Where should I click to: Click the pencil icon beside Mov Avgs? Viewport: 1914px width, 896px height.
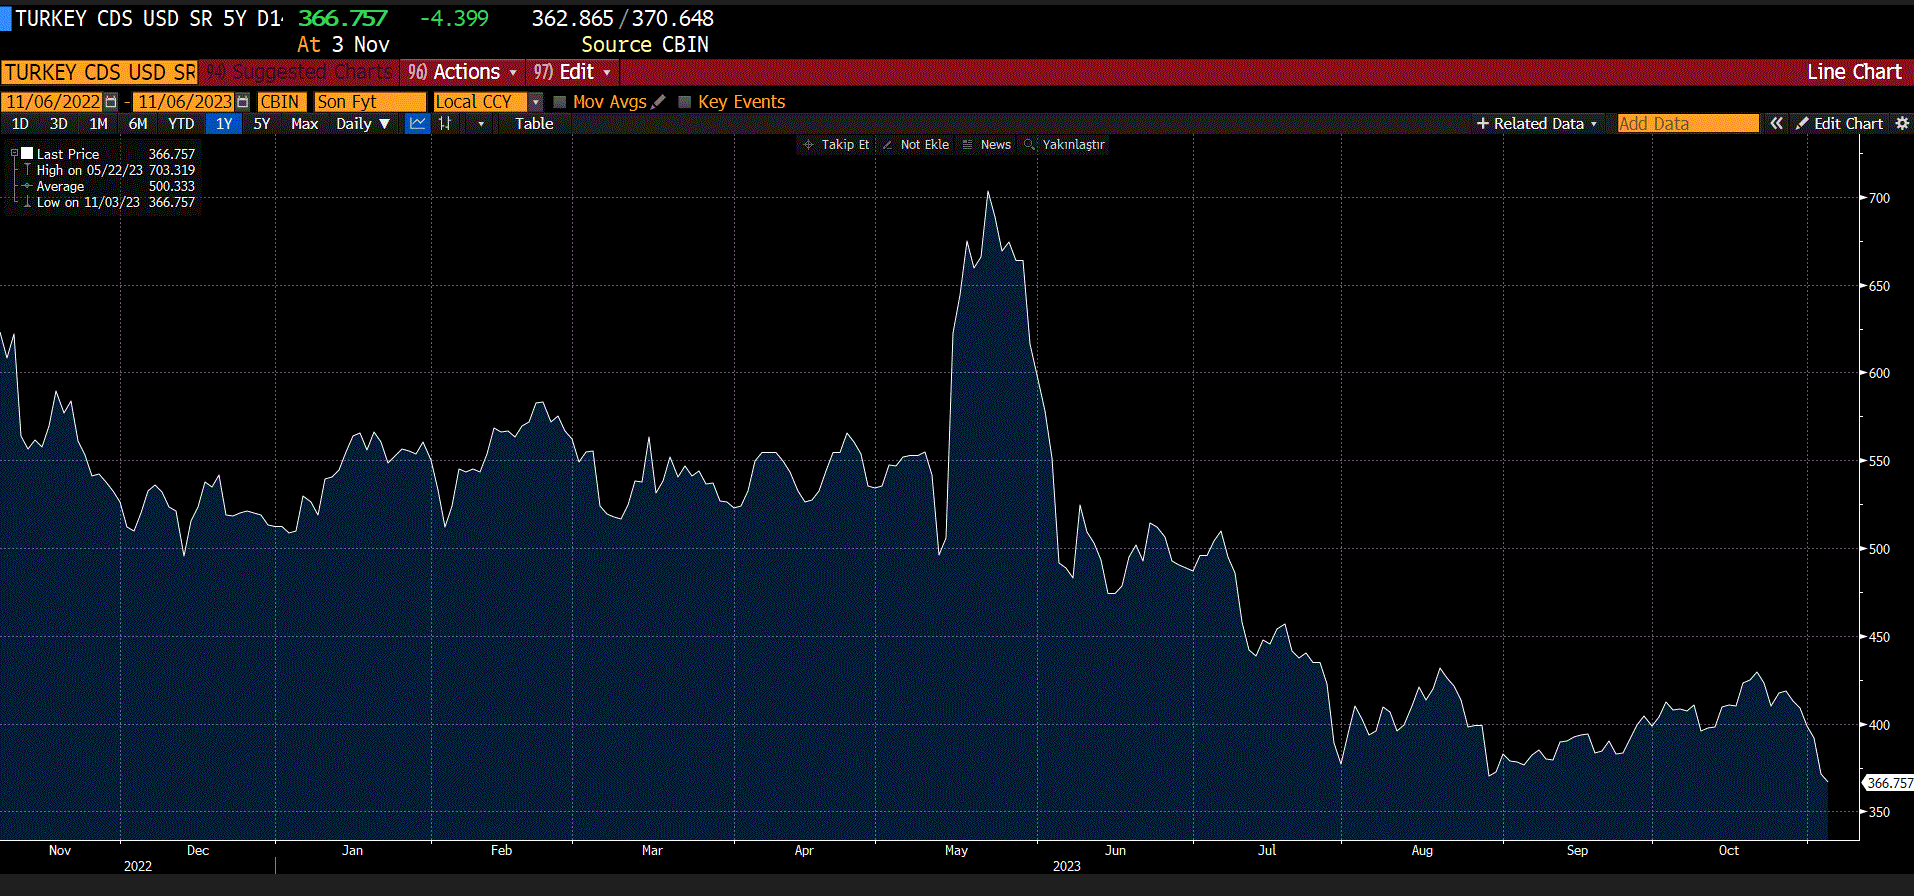658,102
